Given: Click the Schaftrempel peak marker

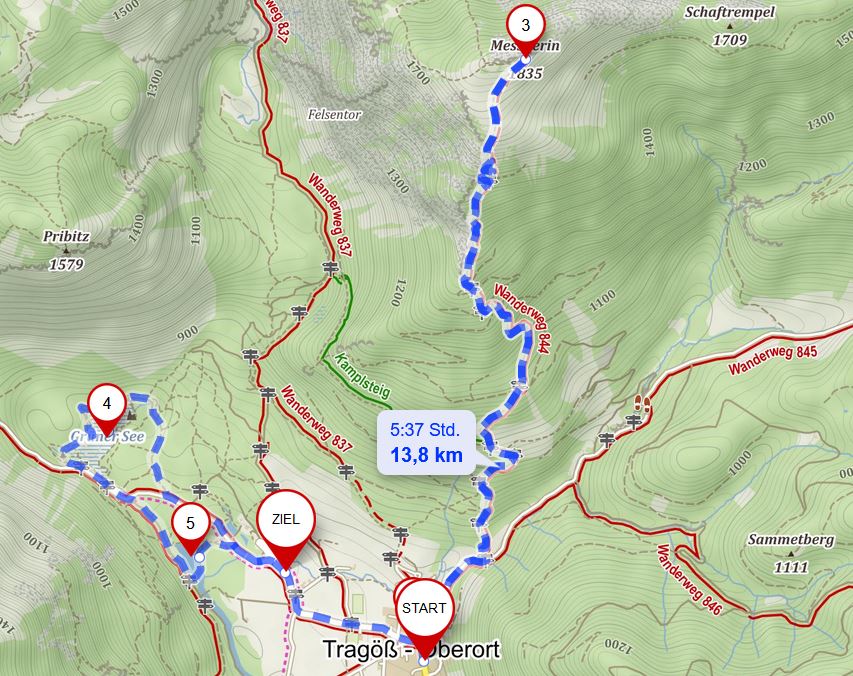Looking at the screenshot, I should pos(730,26).
